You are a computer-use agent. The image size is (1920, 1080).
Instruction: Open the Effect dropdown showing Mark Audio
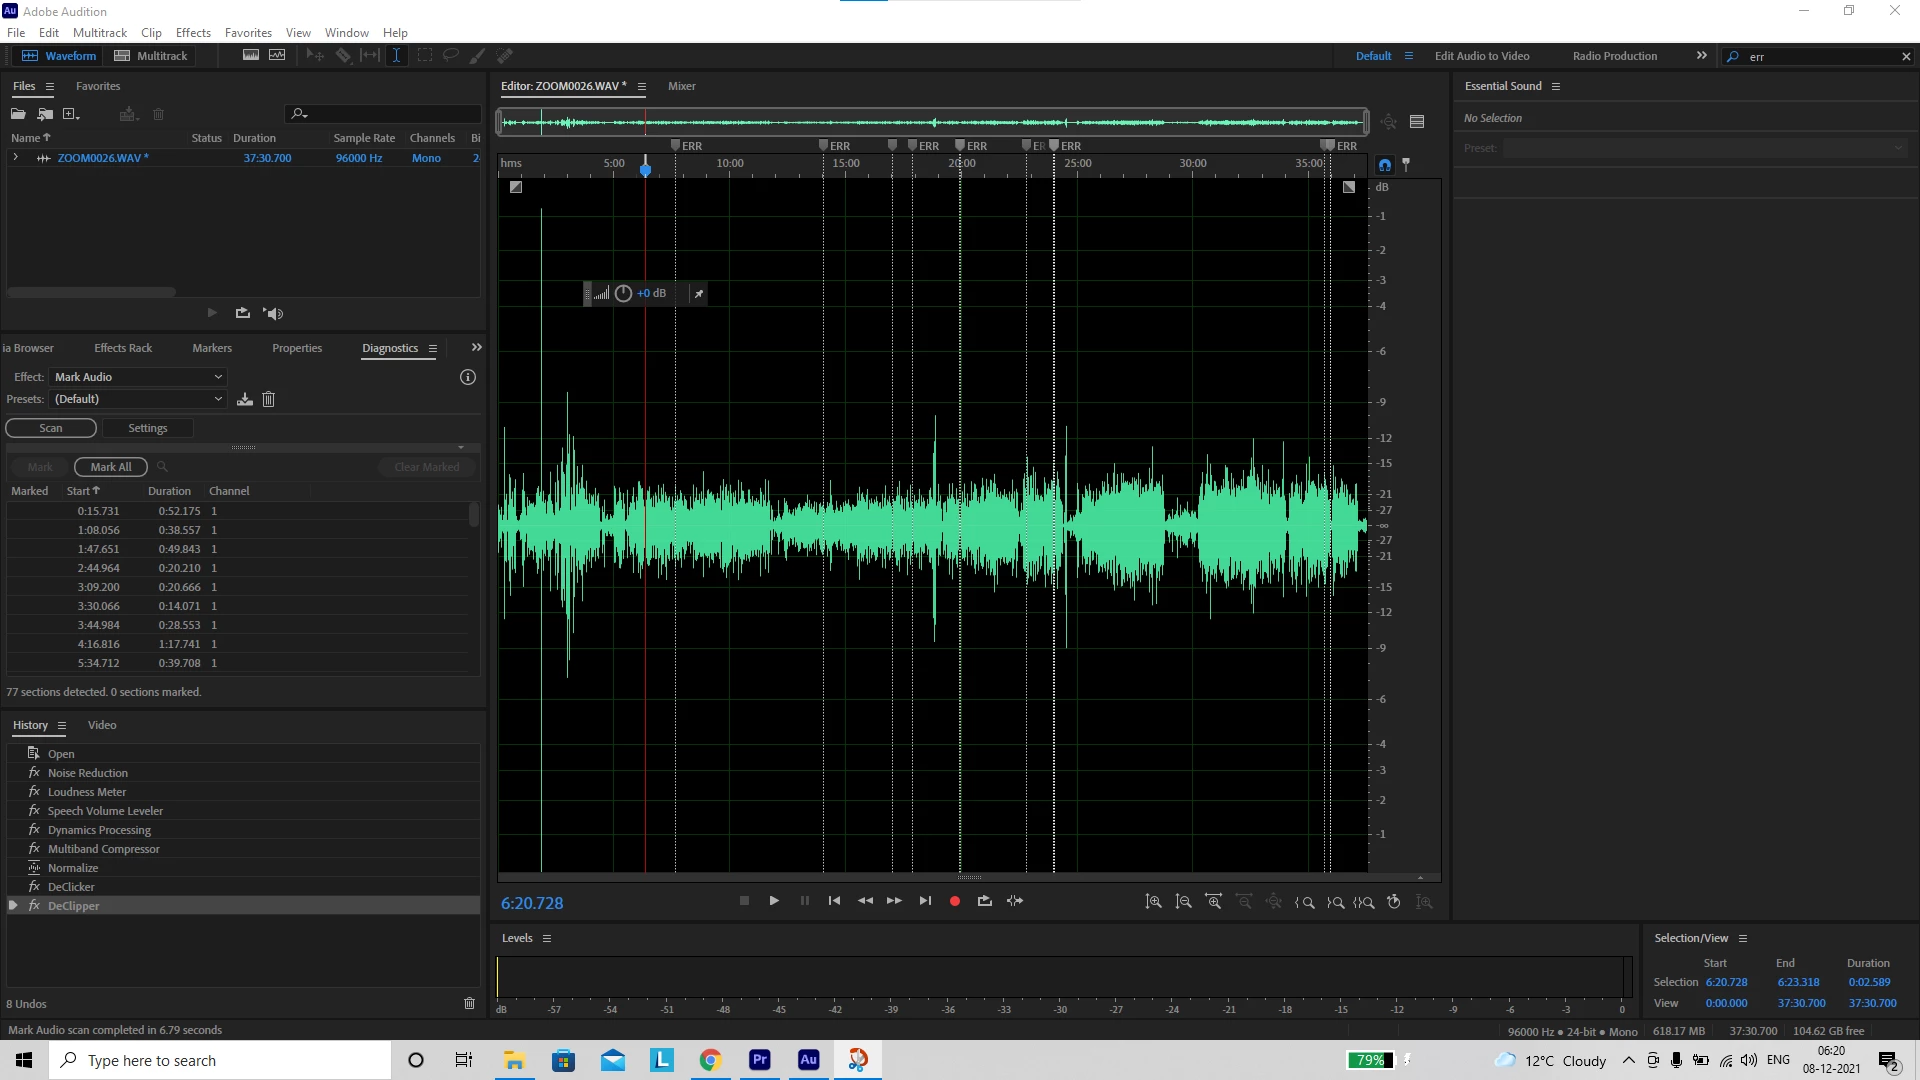point(138,377)
